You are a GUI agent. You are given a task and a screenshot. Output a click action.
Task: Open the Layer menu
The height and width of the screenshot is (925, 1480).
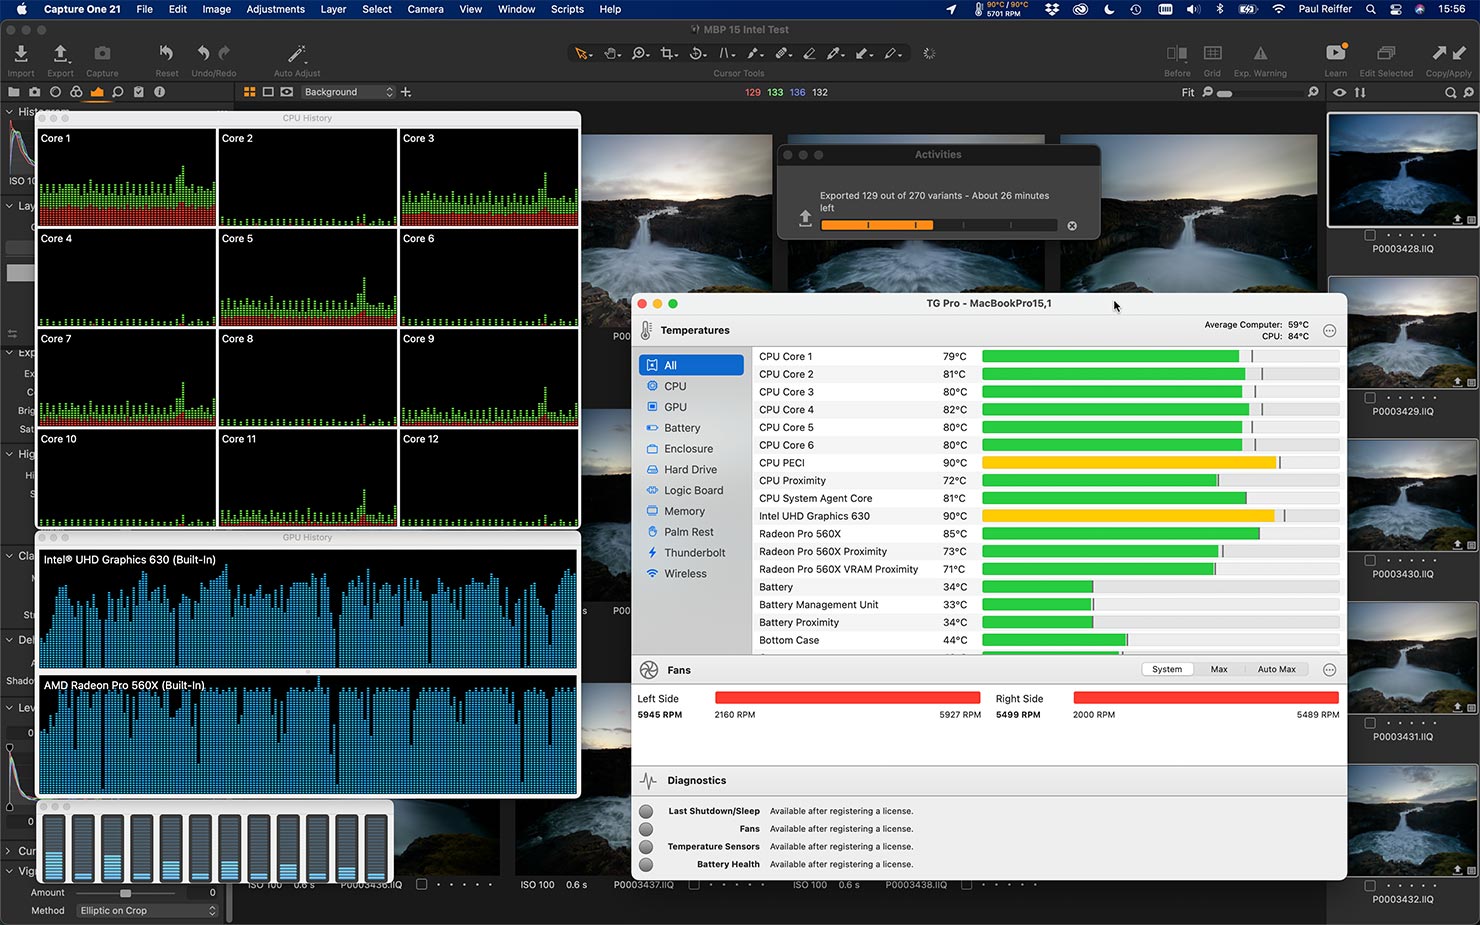[x=333, y=9]
